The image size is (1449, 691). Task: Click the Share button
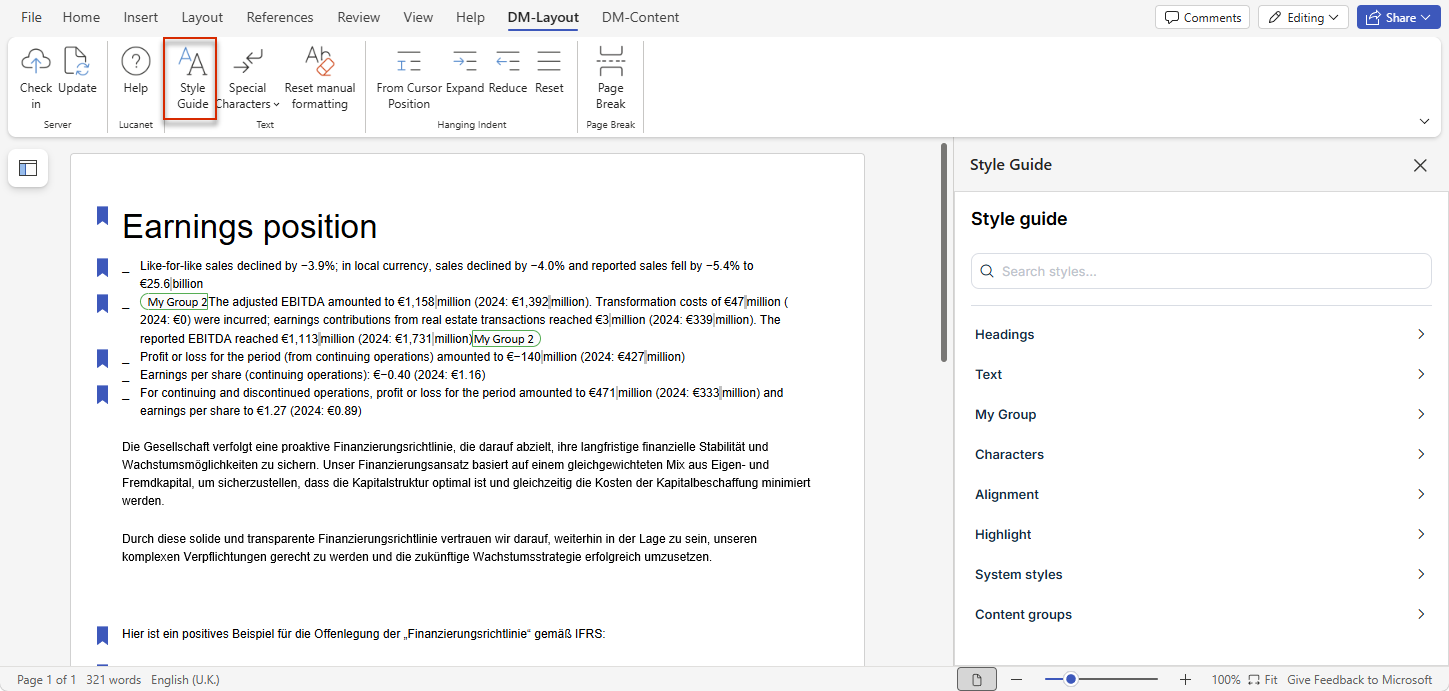(x=1398, y=17)
